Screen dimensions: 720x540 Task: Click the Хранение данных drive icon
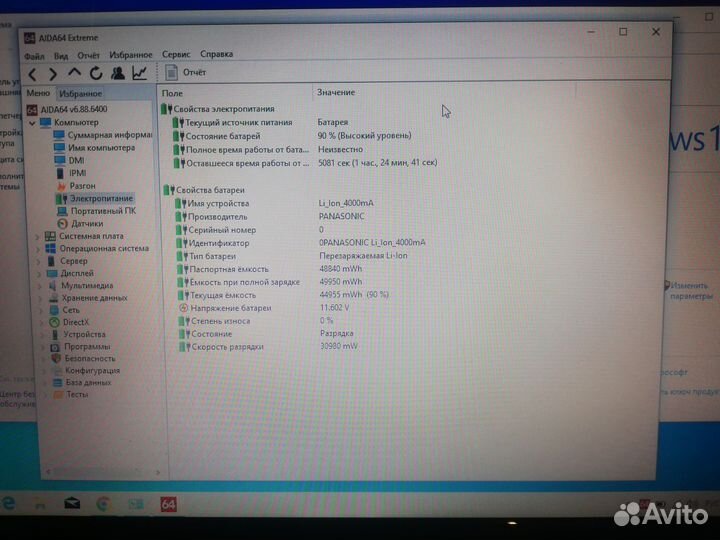[x=53, y=298]
